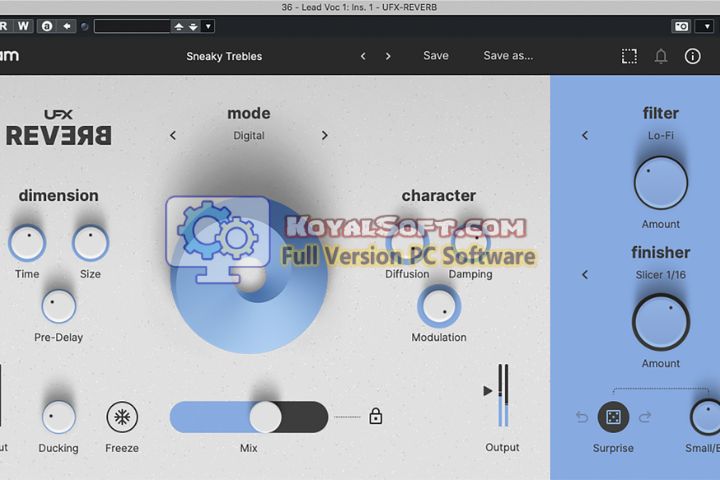Click the UFX REVERB logo
The height and width of the screenshot is (480, 720).
point(58,128)
